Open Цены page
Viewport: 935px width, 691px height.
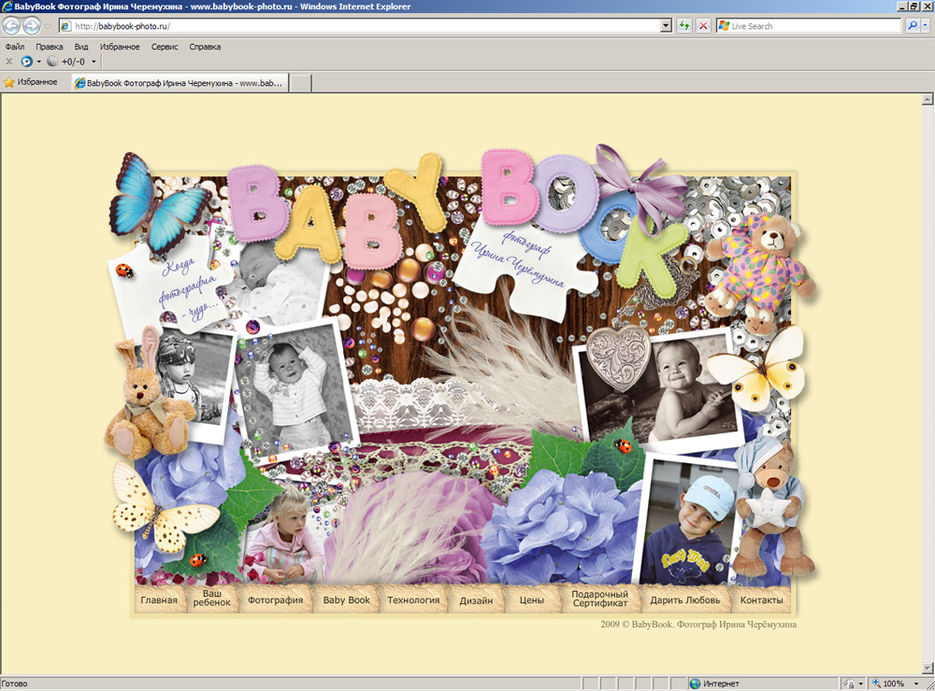tap(531, 600)
